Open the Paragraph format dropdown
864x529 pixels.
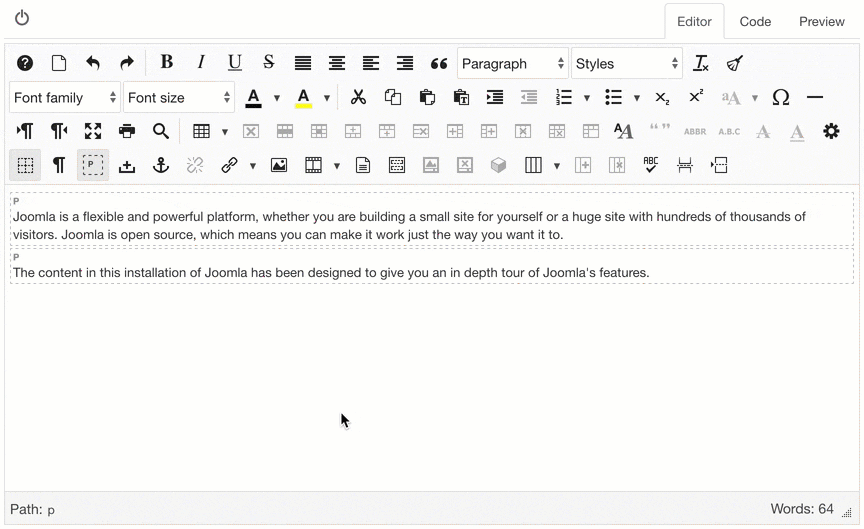(x=513, y=63)
